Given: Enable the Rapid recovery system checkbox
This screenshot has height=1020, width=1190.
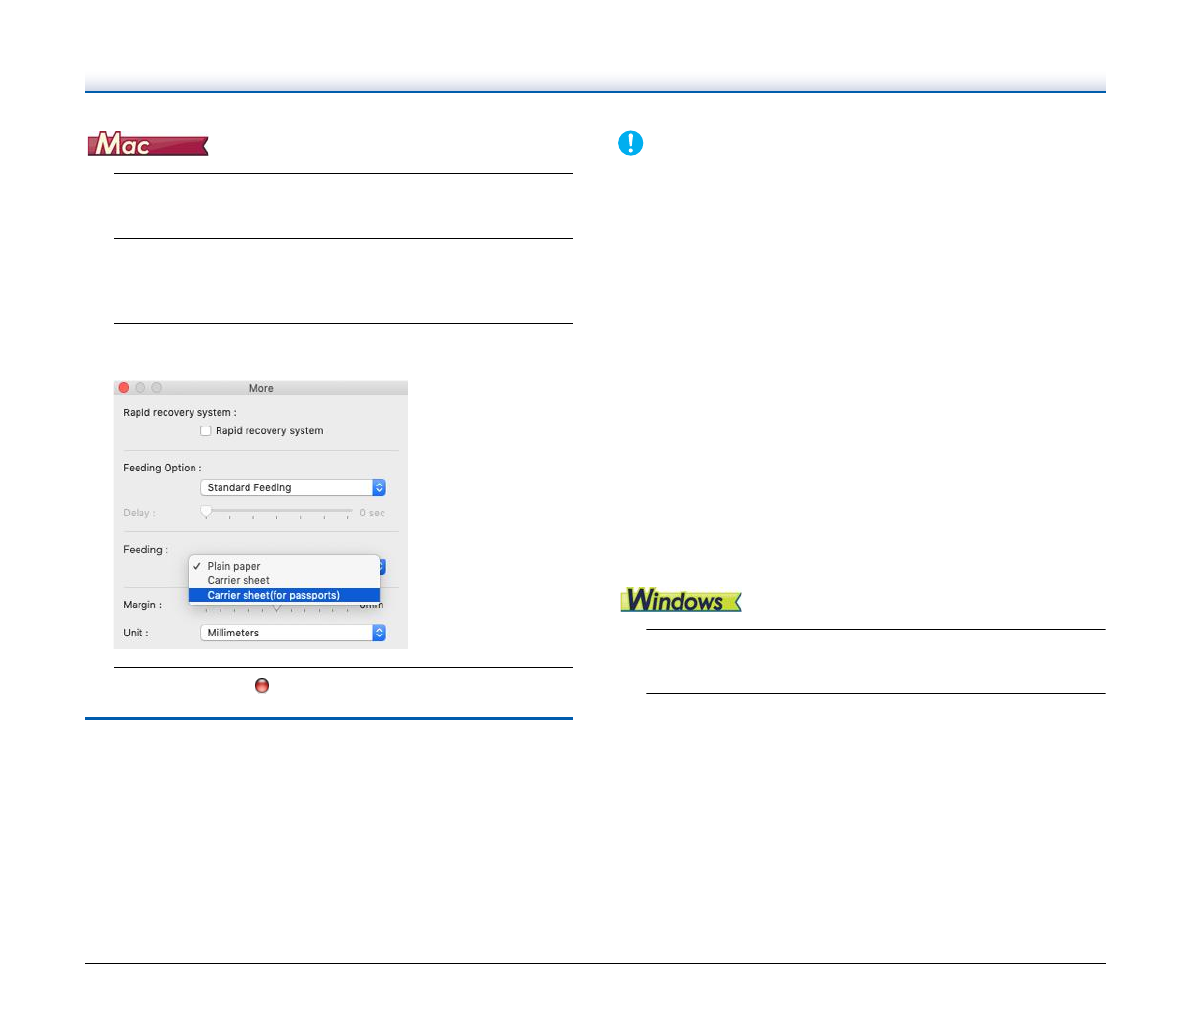Looking at the screenshot, I should [x=206, y=431].
